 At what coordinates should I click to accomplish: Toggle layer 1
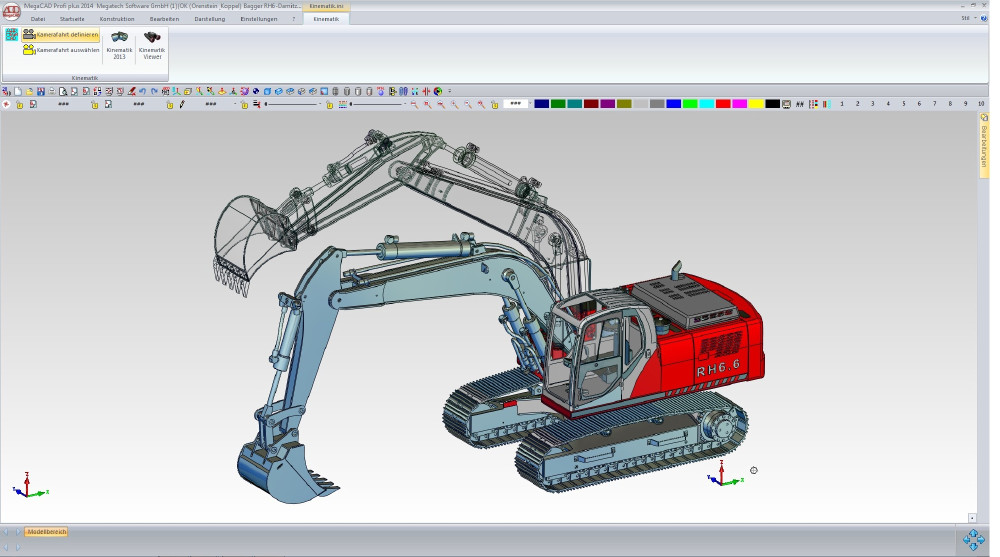pos(842,103)
